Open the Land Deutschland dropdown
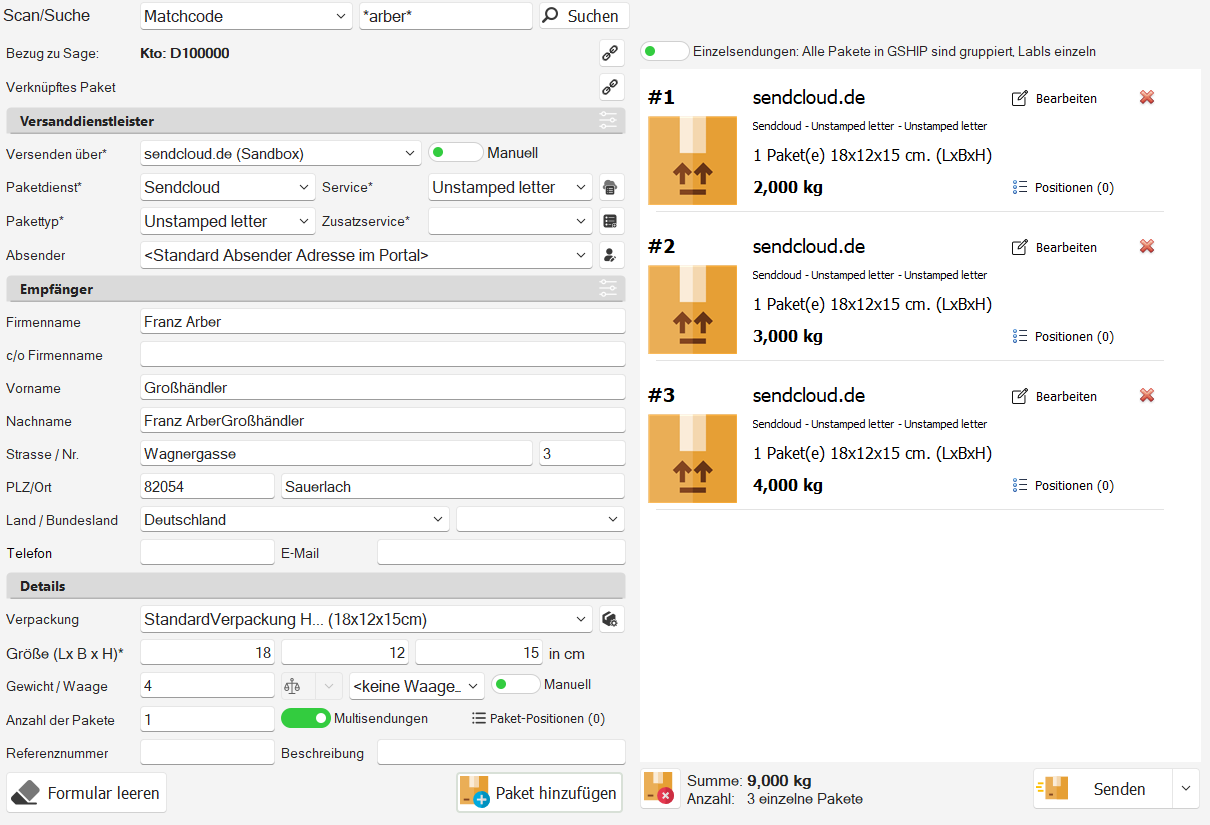Image resolution: width=1210 pixels, height=825 pixels. click(295, 520)
